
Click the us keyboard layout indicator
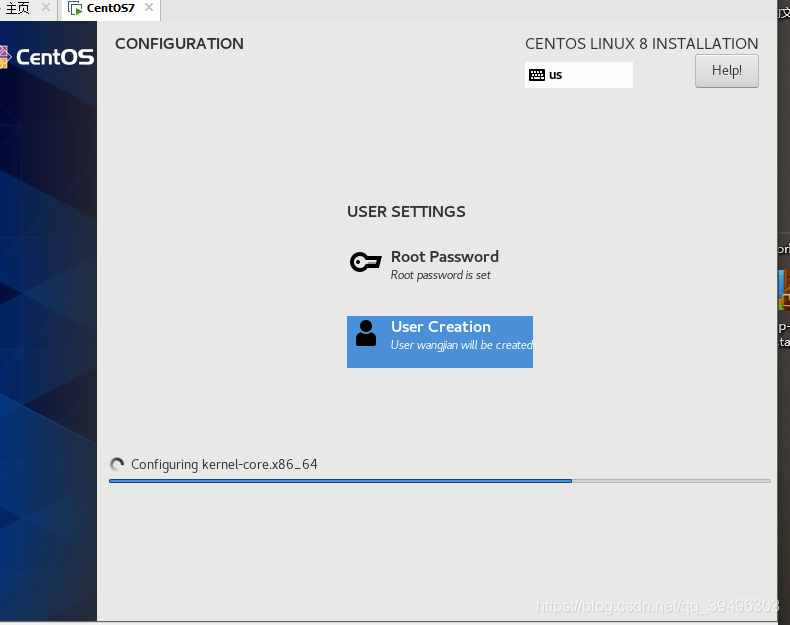tap(578, 75)
